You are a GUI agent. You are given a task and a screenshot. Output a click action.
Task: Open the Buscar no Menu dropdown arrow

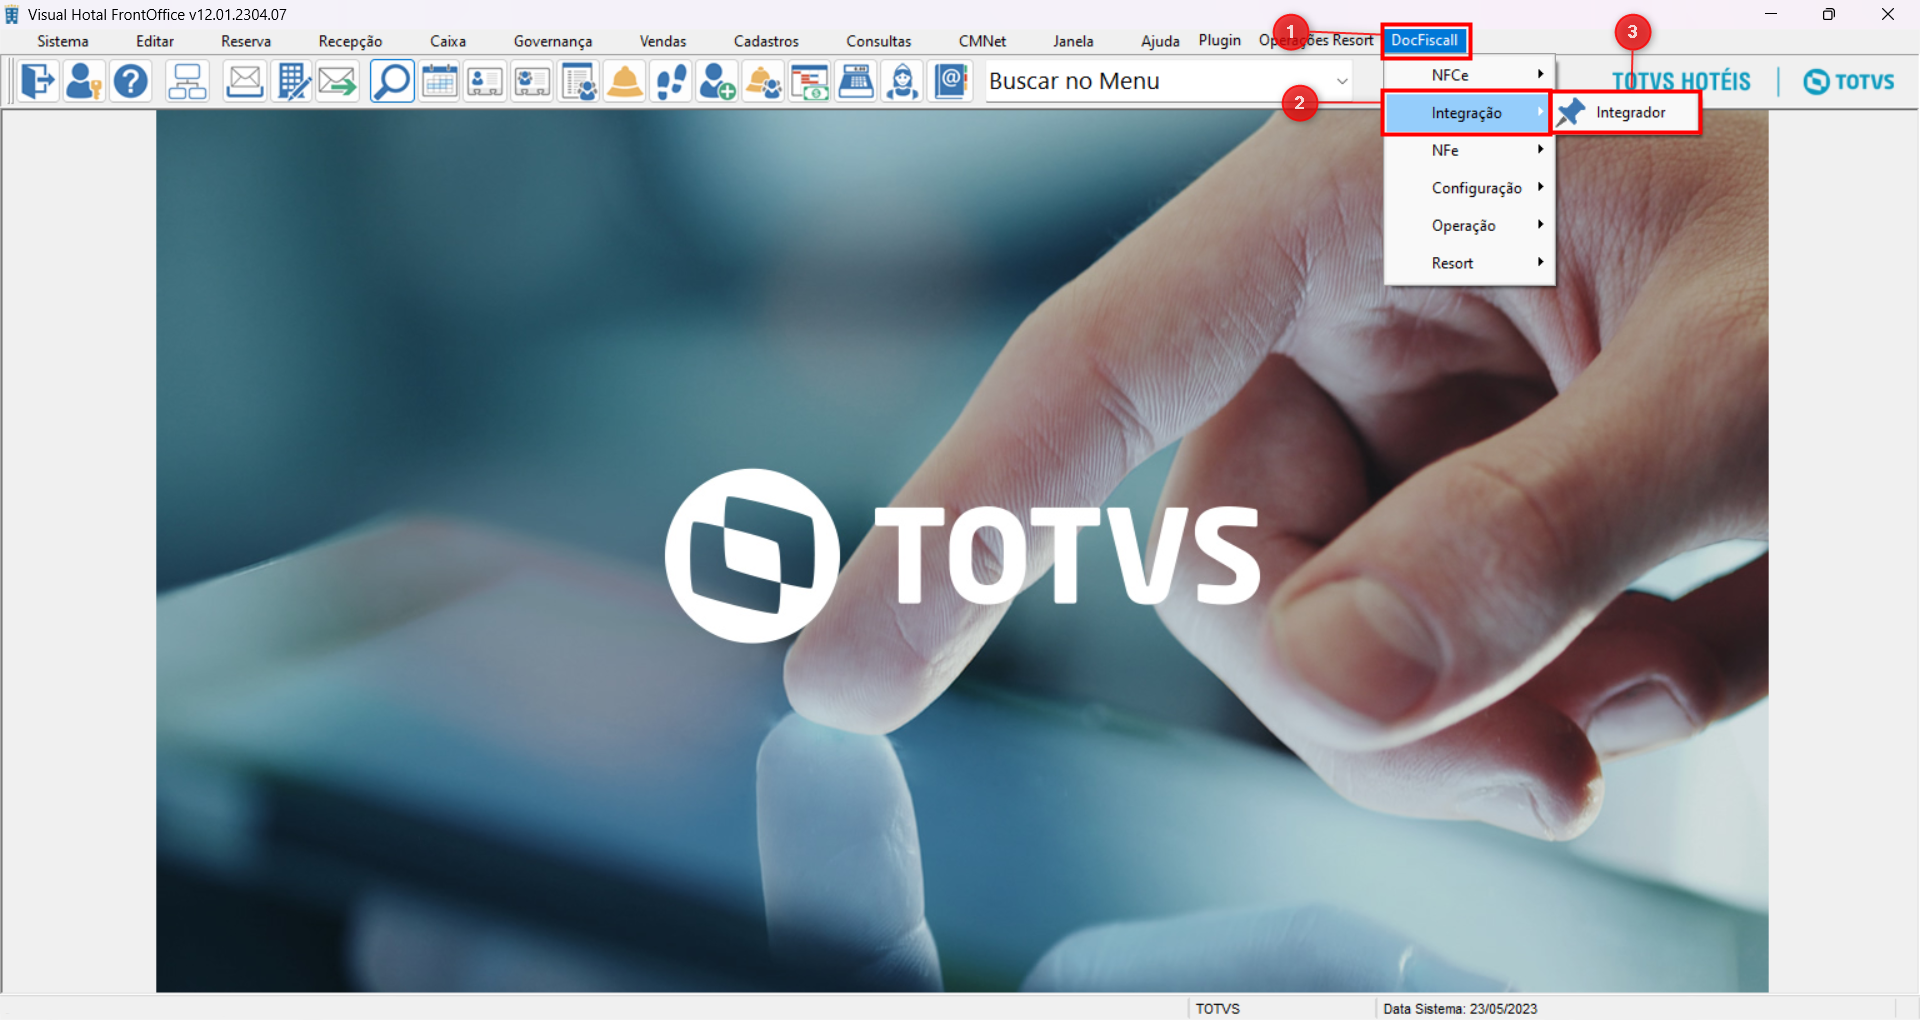(1342, 81)
